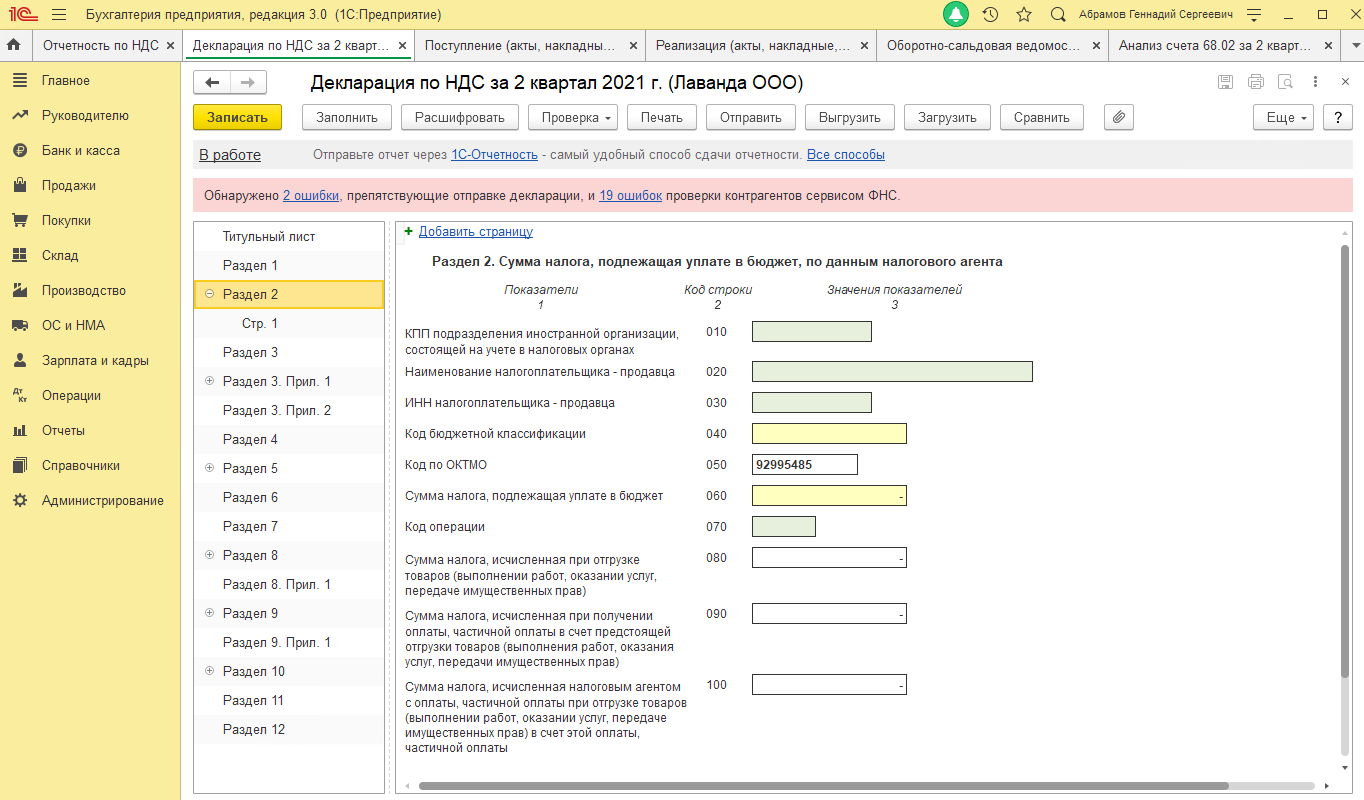Open favorites star icon

1023,15
